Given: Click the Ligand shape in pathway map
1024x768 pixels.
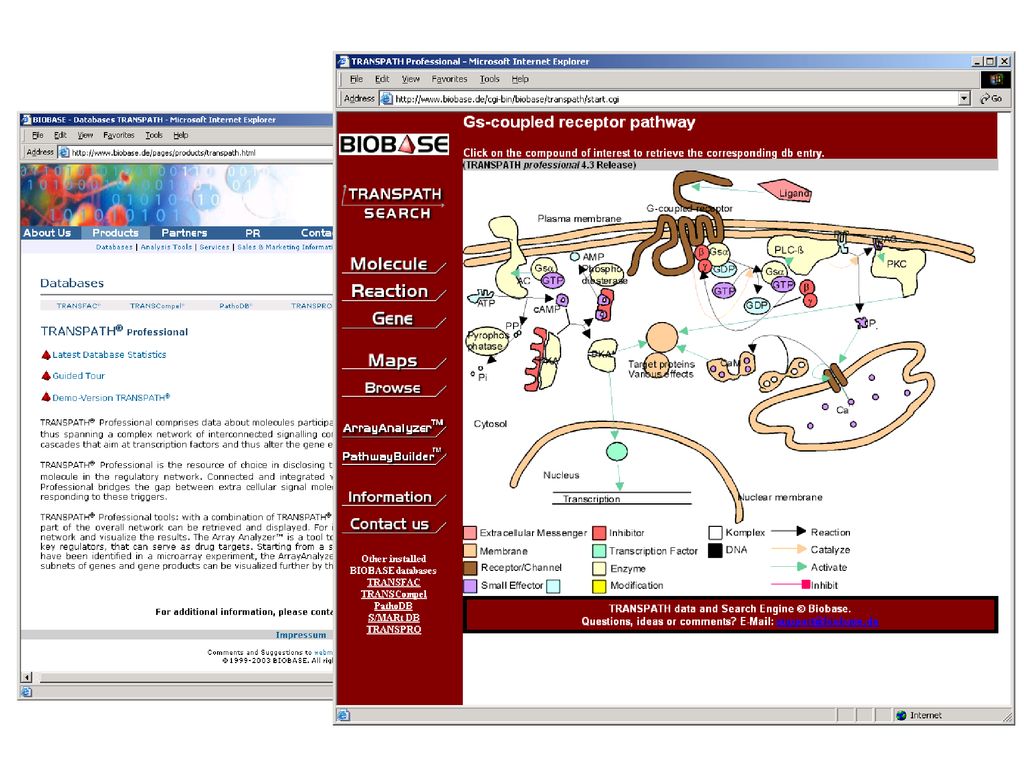Looking at the screenshot, I should 786,191.
